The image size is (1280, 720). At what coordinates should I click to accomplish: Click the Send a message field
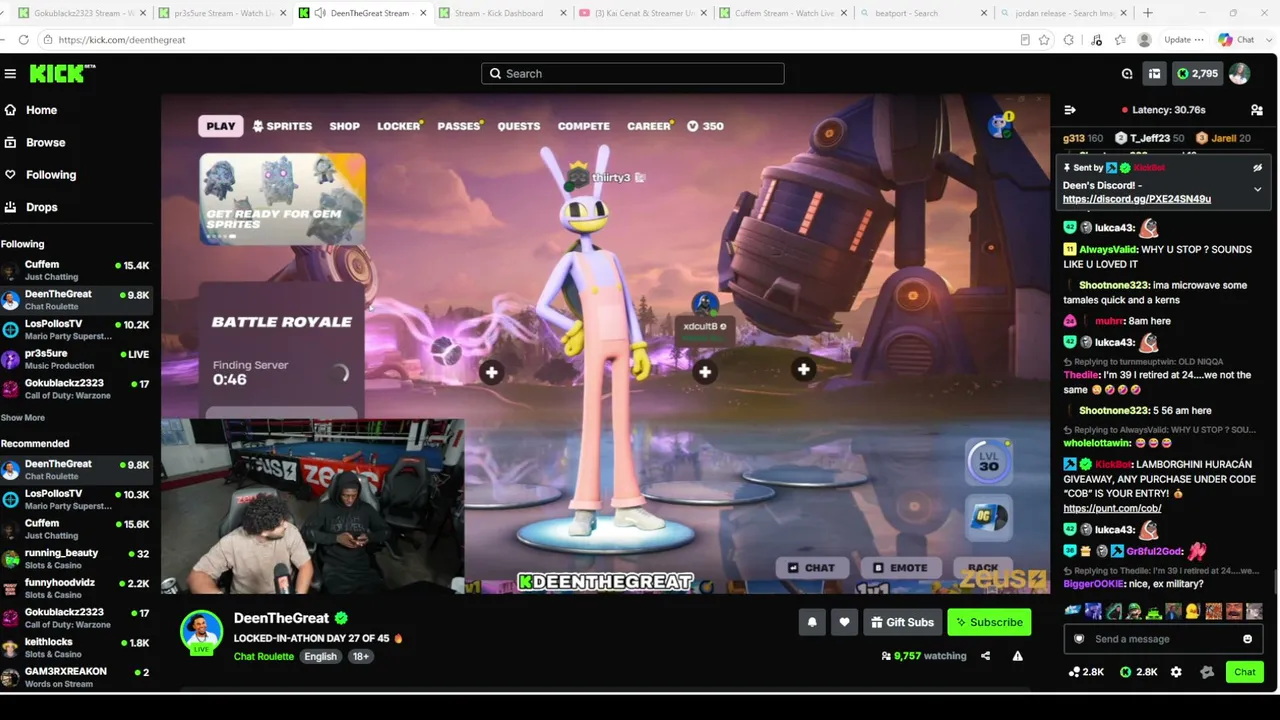pyautogui.click(x=1163, y=639)
